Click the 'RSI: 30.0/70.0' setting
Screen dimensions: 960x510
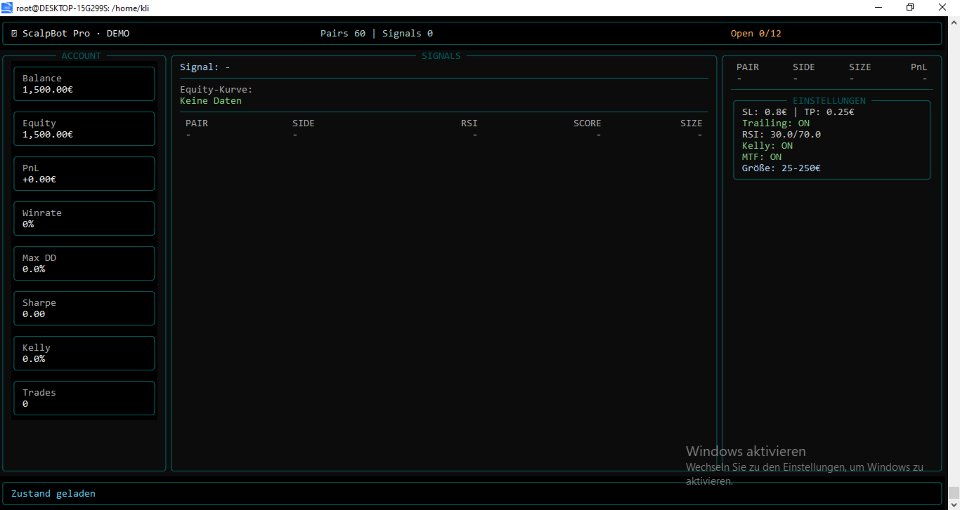point(781,135)
